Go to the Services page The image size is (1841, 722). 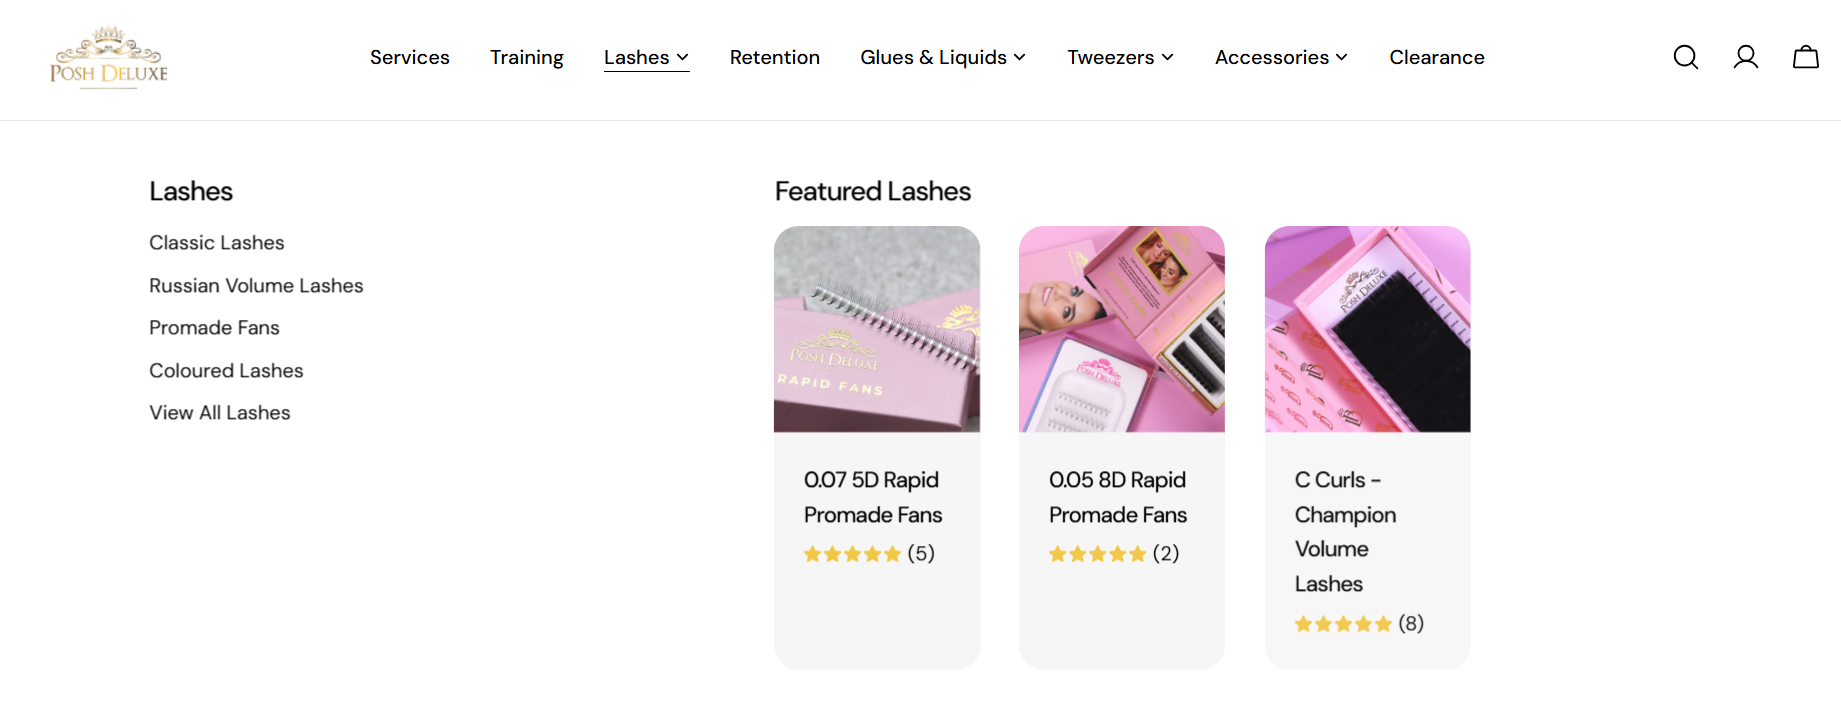[x=410, y=58]
